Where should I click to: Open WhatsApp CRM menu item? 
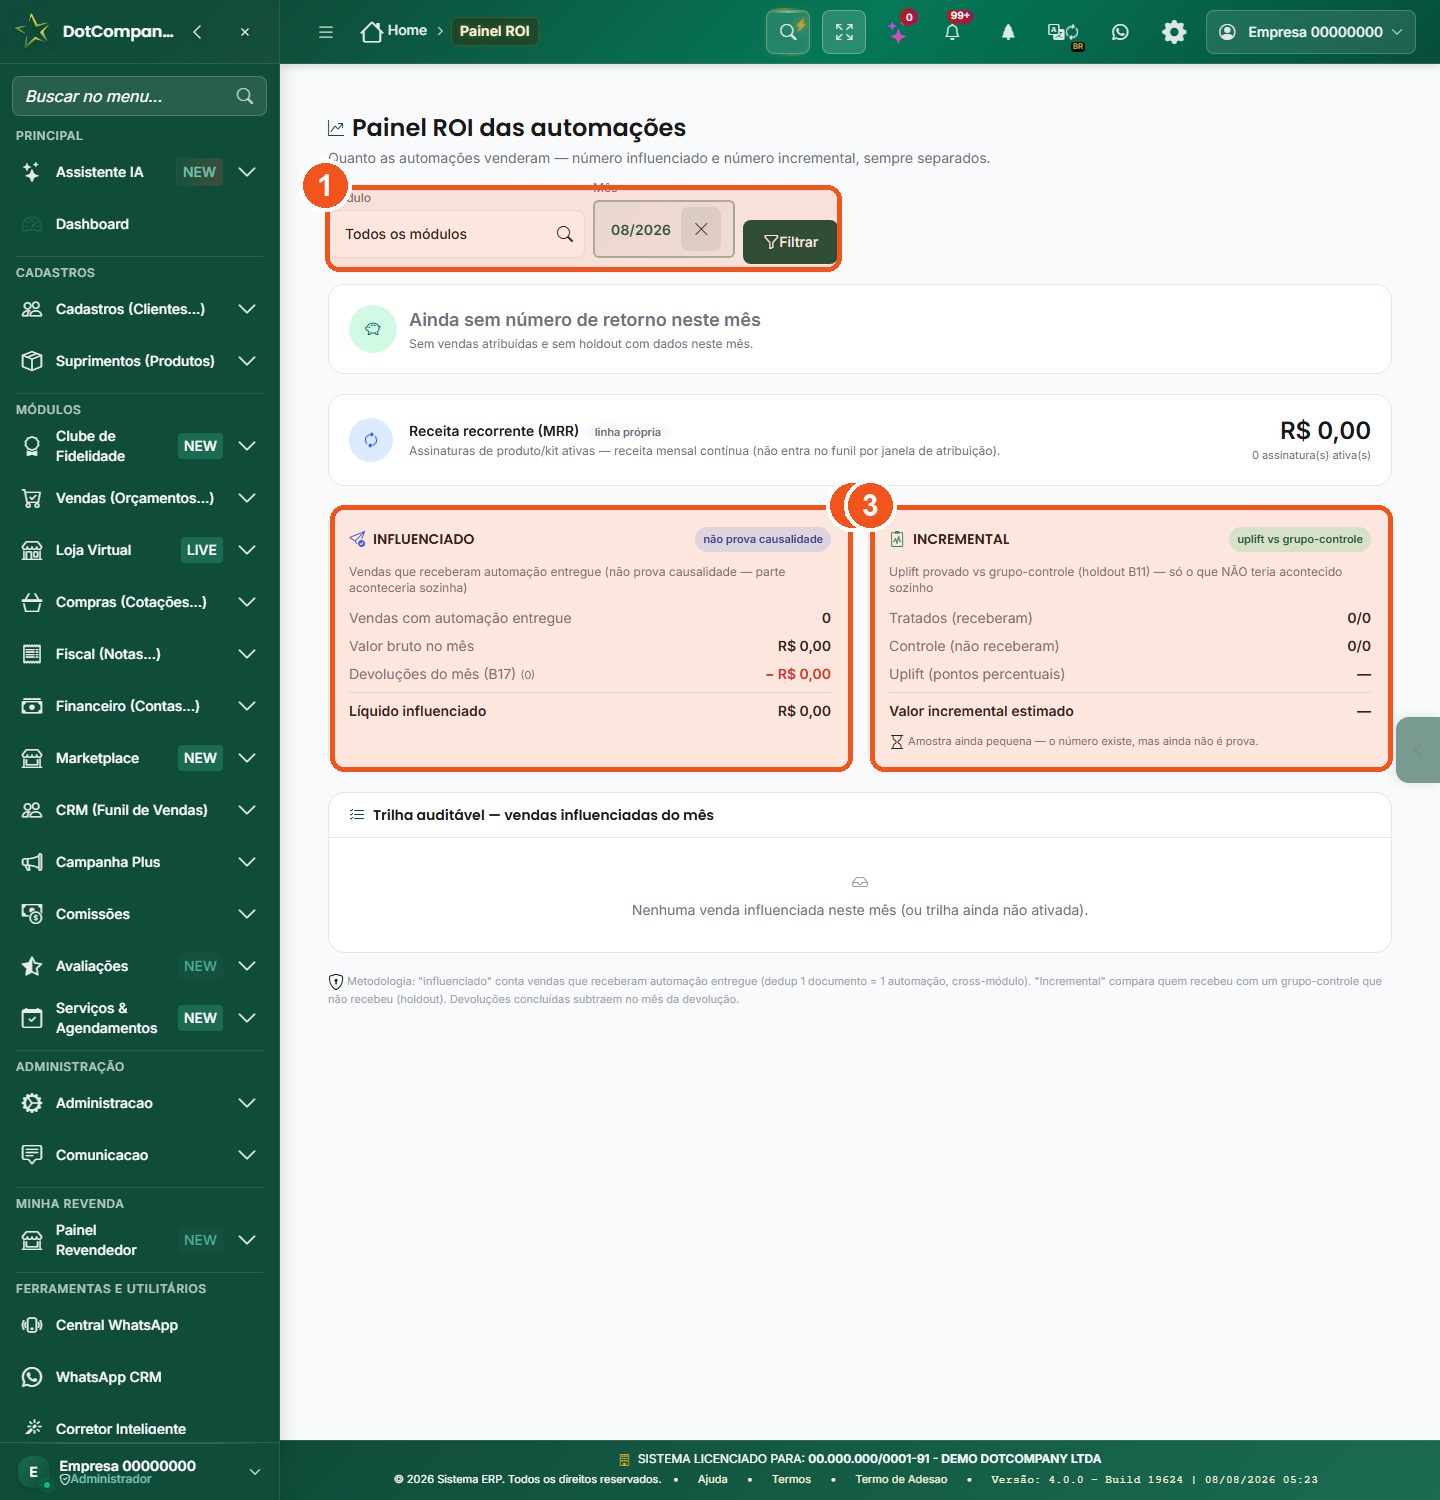click(139, 1377)
